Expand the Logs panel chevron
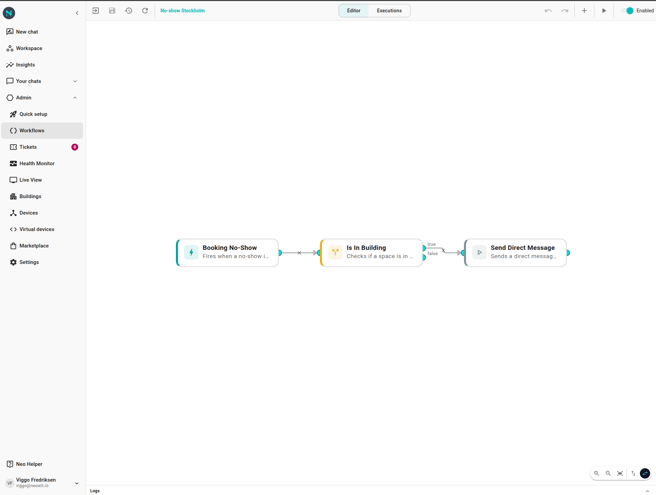Screen dimensions: 656x495 point(647,491)
